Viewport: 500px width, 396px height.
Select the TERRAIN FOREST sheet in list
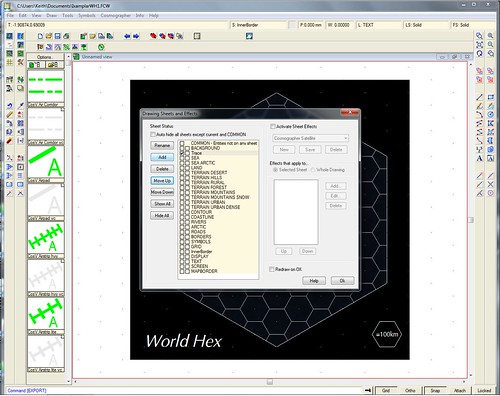[x=209, y=187]
